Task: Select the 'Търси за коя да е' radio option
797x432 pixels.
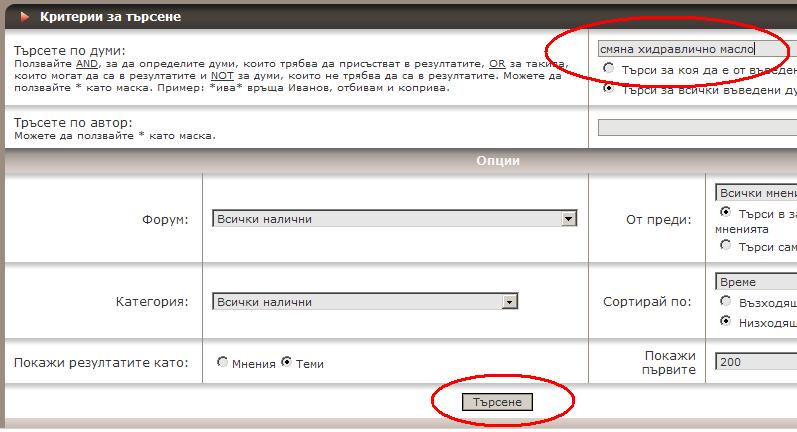Action: (x=608, y=68)
